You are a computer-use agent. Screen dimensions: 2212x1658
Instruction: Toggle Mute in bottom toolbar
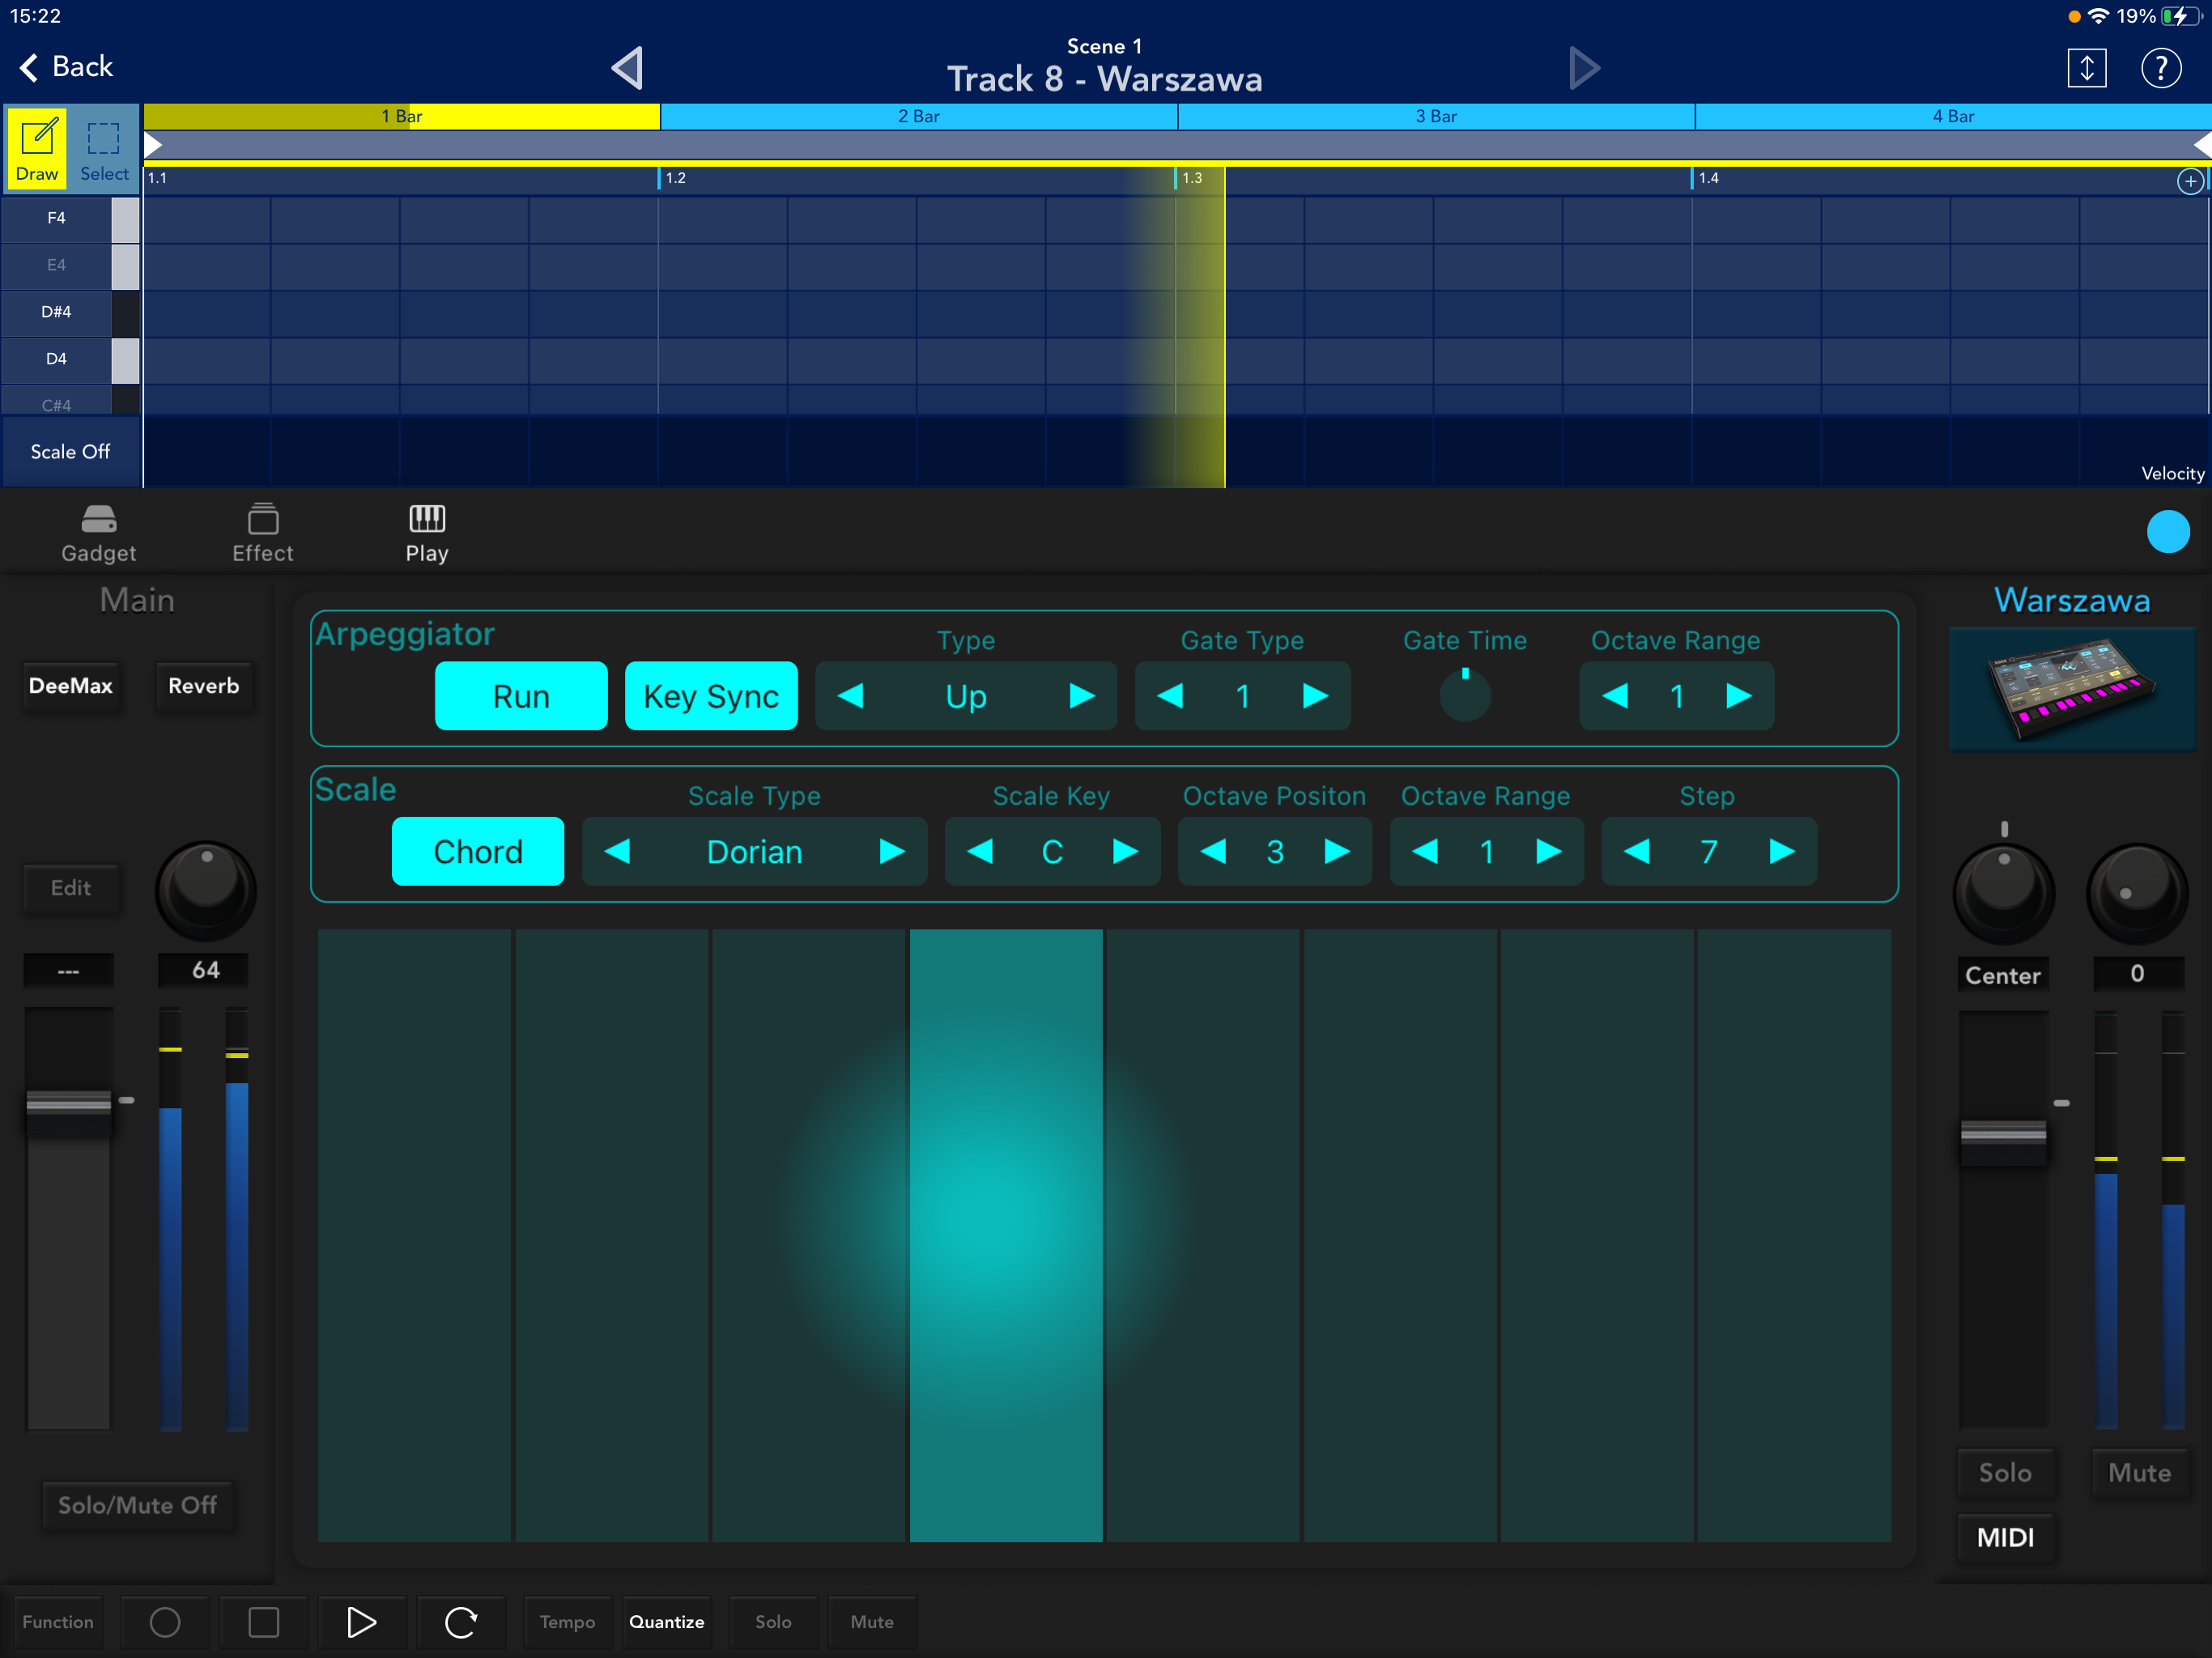872,1621
